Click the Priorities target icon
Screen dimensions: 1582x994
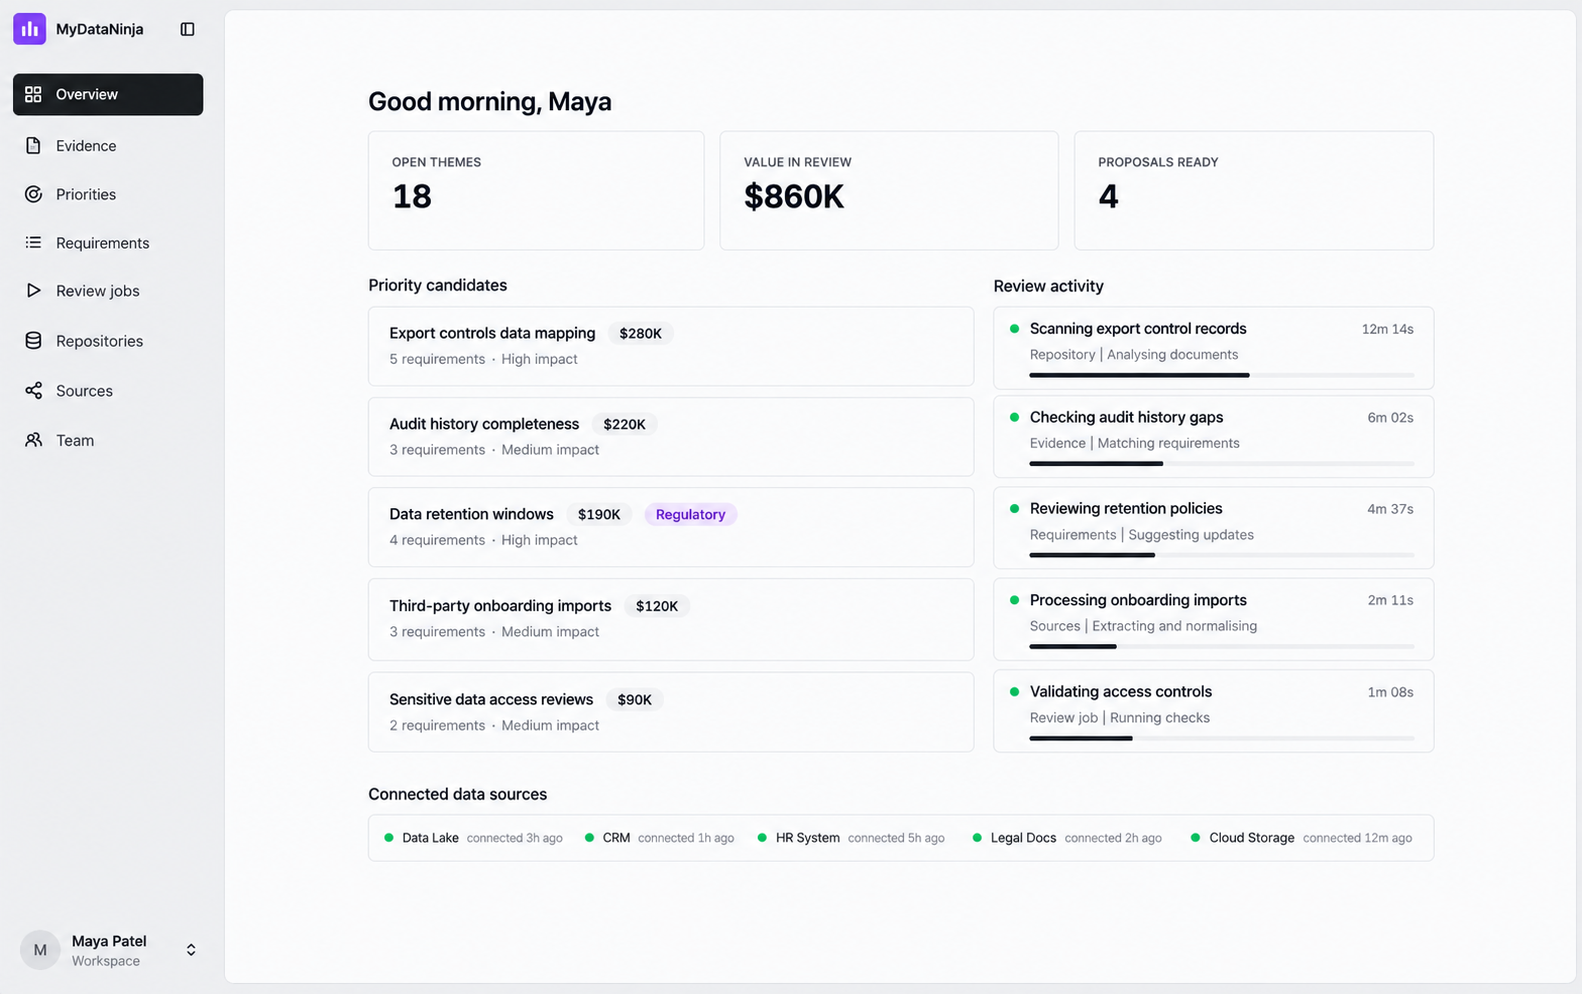(33, 194)
